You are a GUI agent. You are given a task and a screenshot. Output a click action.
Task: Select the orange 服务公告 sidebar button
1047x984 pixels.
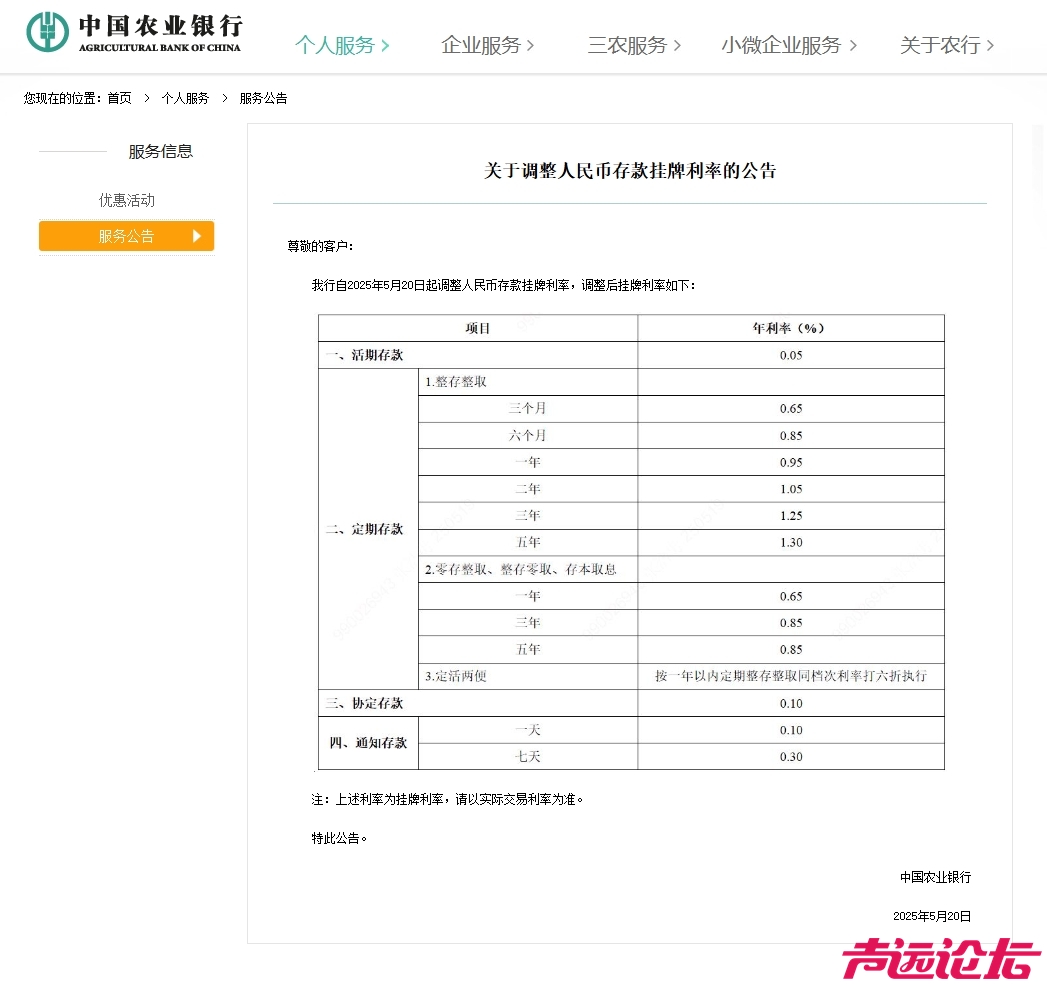(127, 236)
